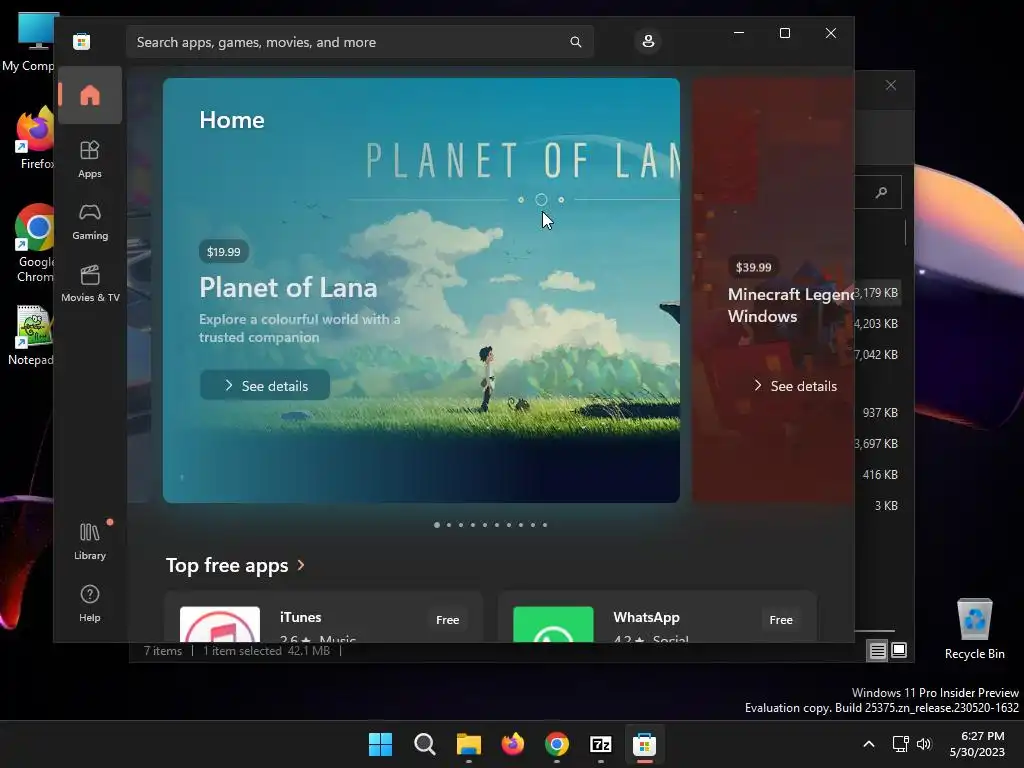The image size is (1024, 768).
Task: Open Firefox desktop shortcut
Action: click(35, 138)
